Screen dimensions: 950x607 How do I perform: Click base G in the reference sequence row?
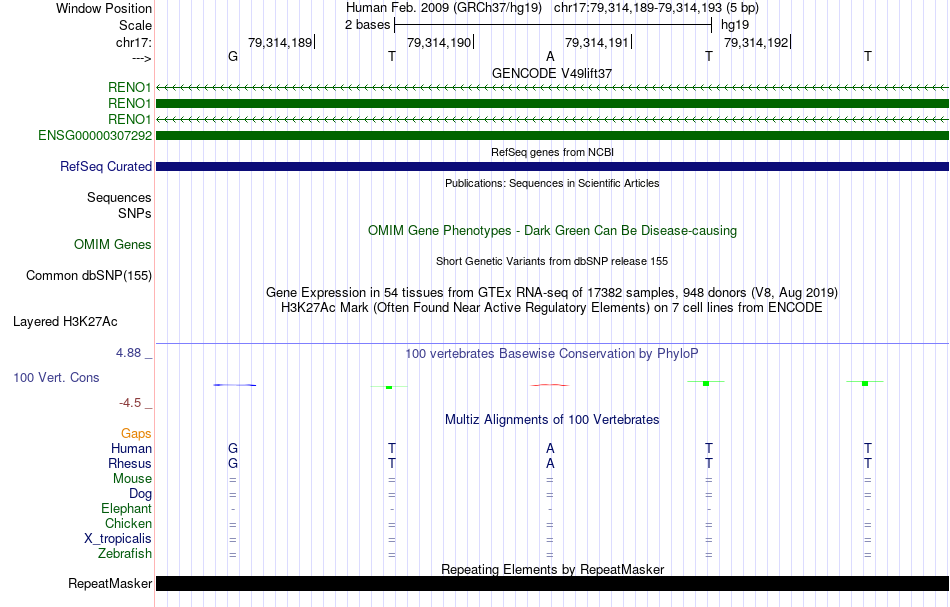(233, 56)
